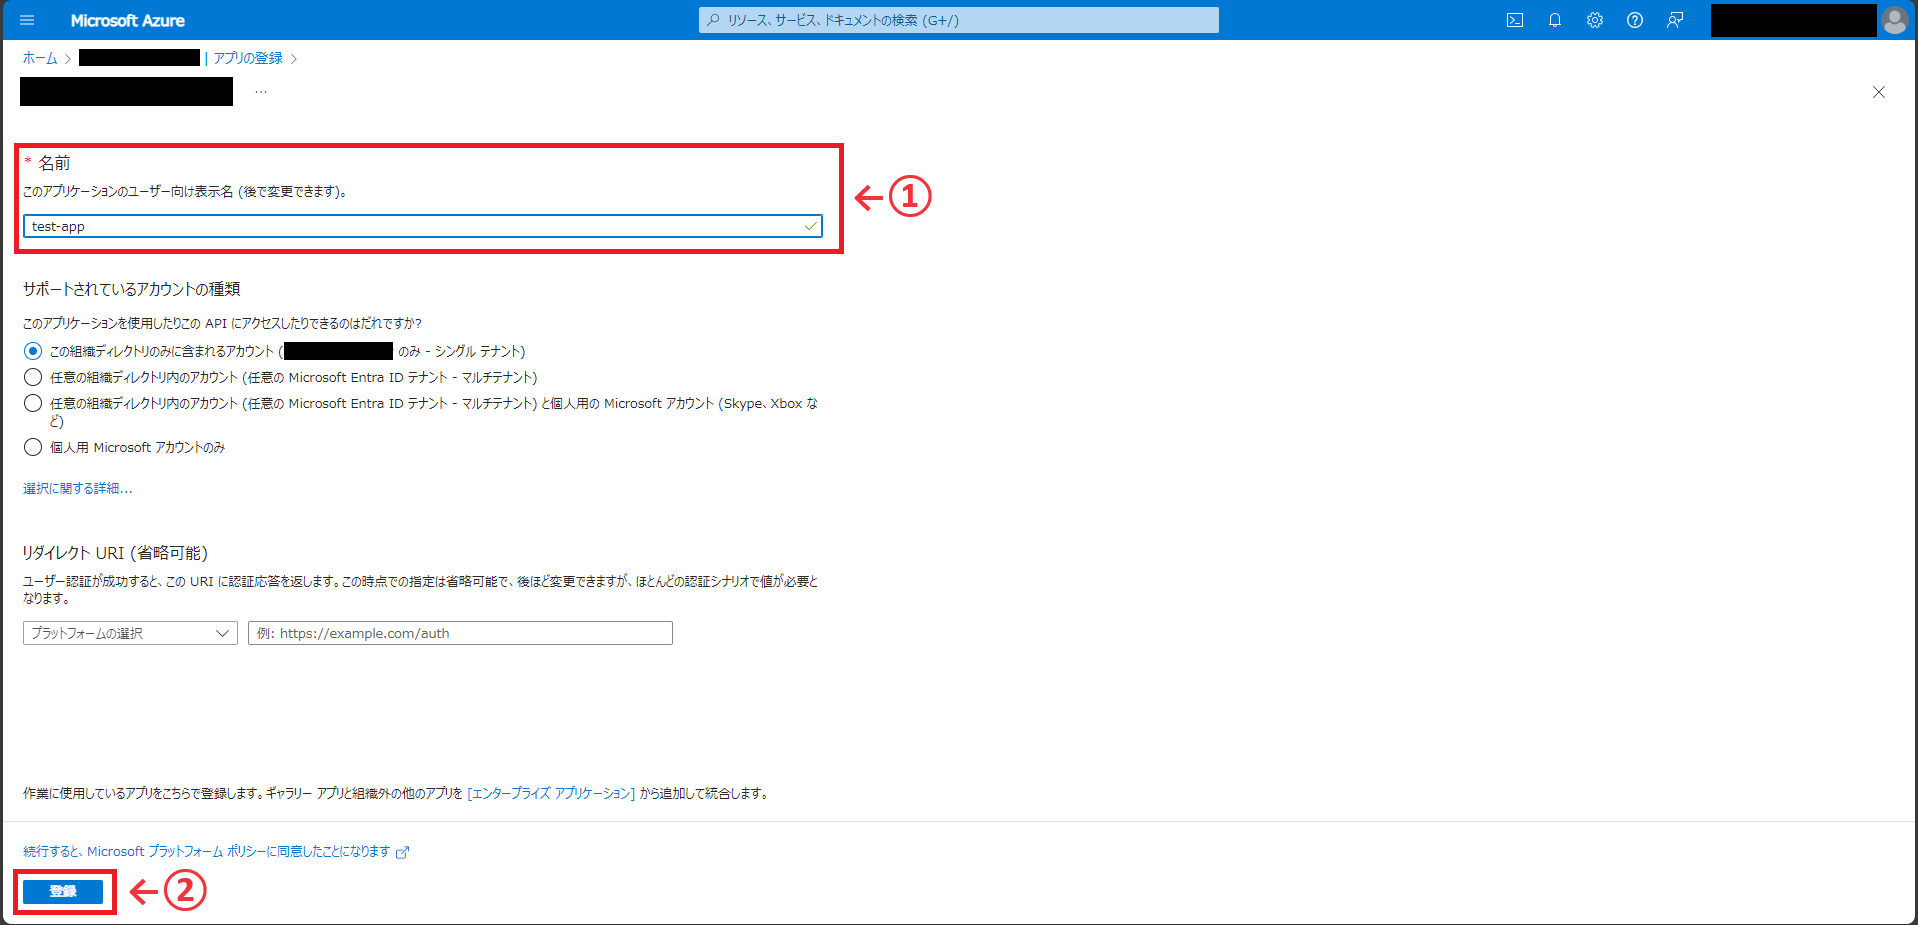Navigate to ホーム via the breadcrumb
Image resolution: width=1918 pixels, height=925 pixels.
pos(38,58)
